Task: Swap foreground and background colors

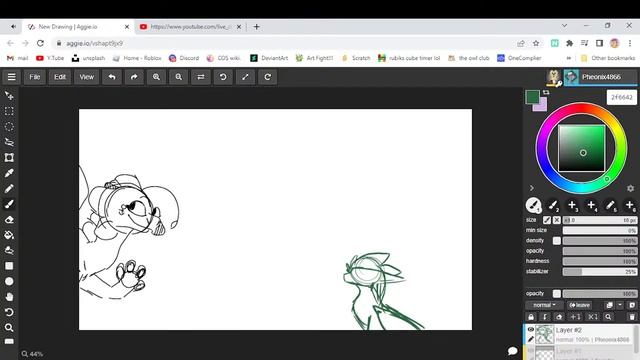Action: pyautogui.click(x=546, y=93)
